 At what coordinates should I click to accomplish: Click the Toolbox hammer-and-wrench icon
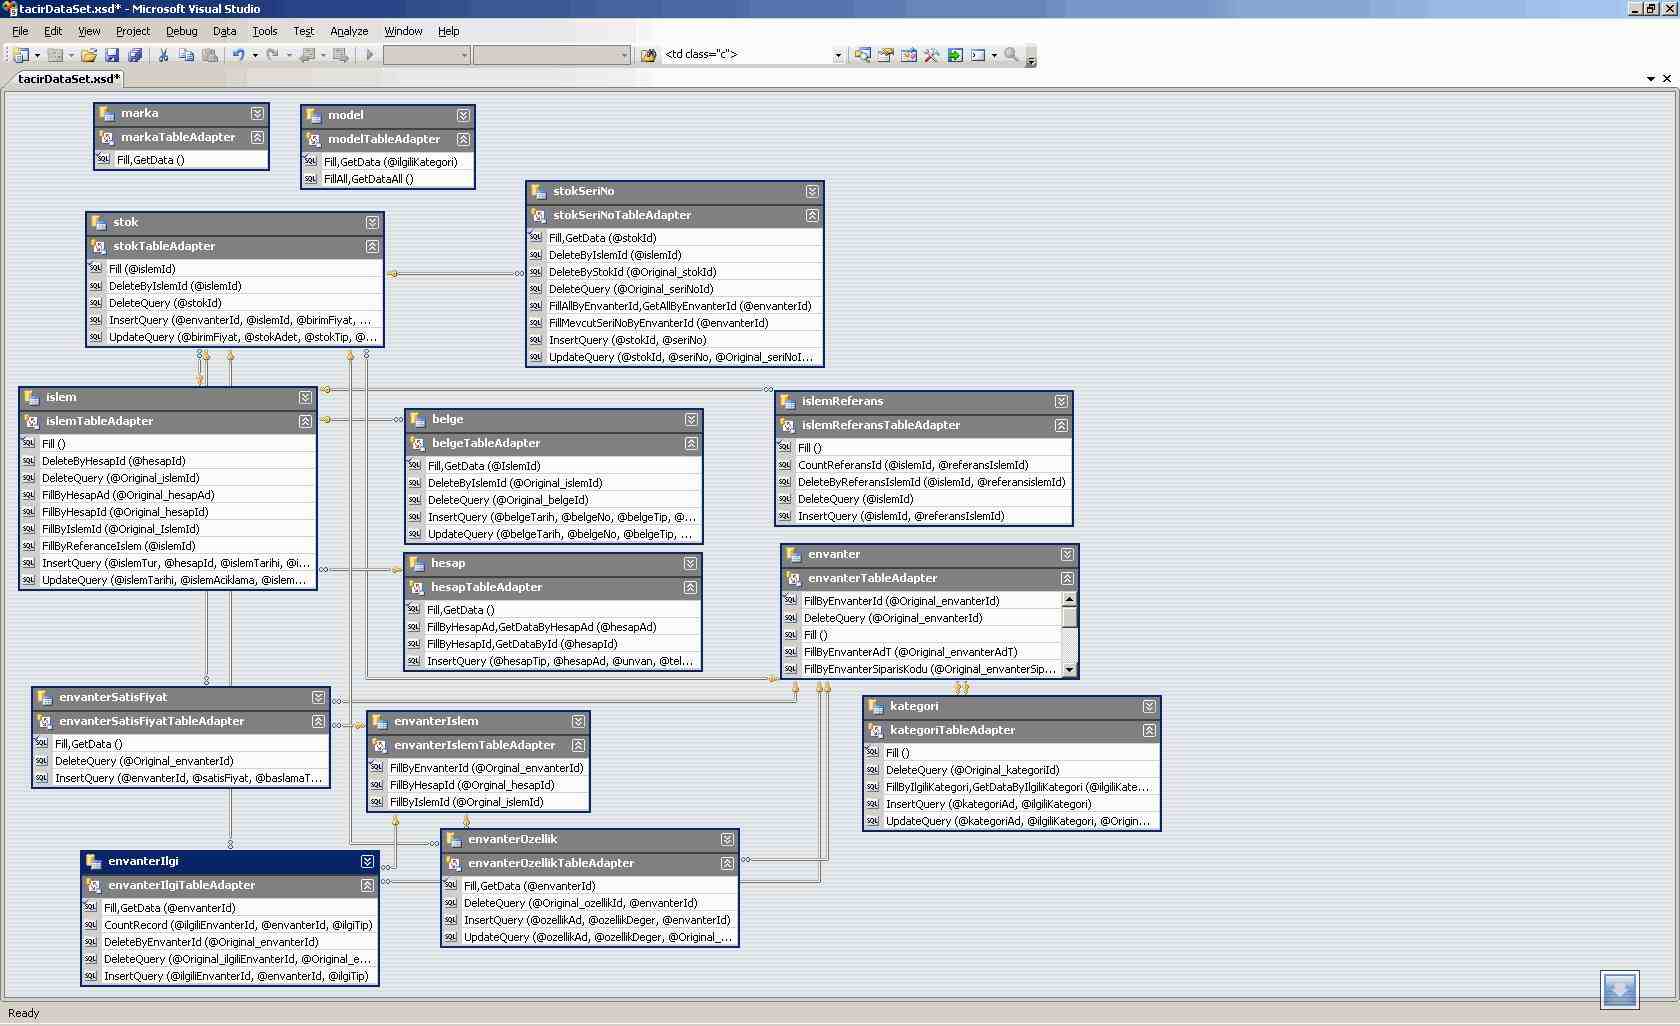931,55
